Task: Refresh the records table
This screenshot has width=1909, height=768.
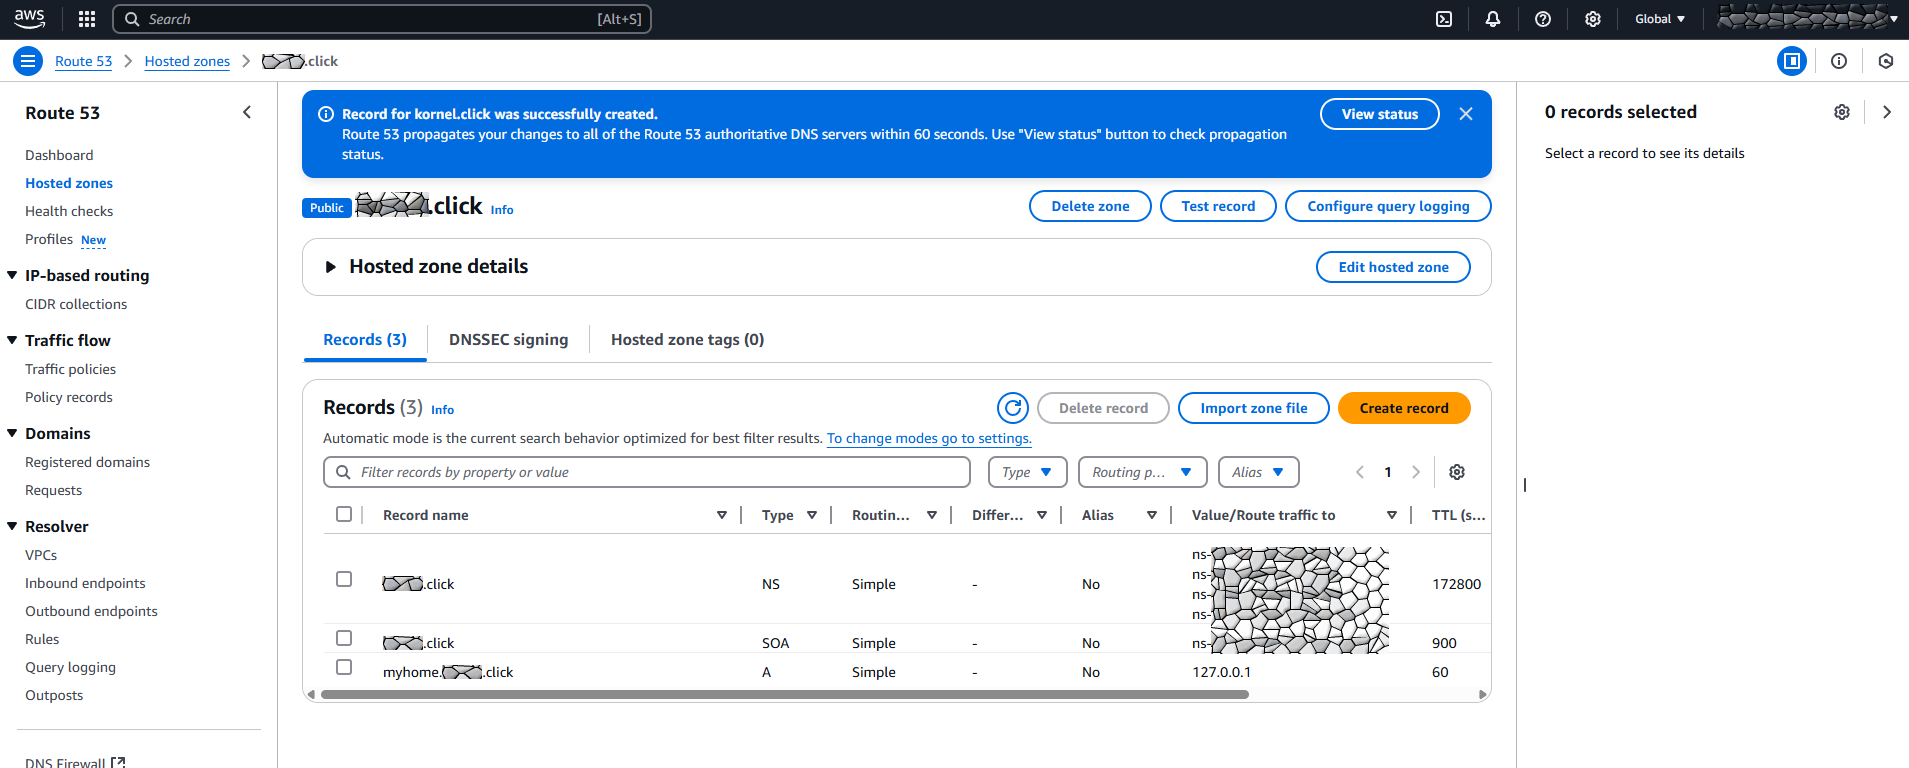Action: [1013, 408]
